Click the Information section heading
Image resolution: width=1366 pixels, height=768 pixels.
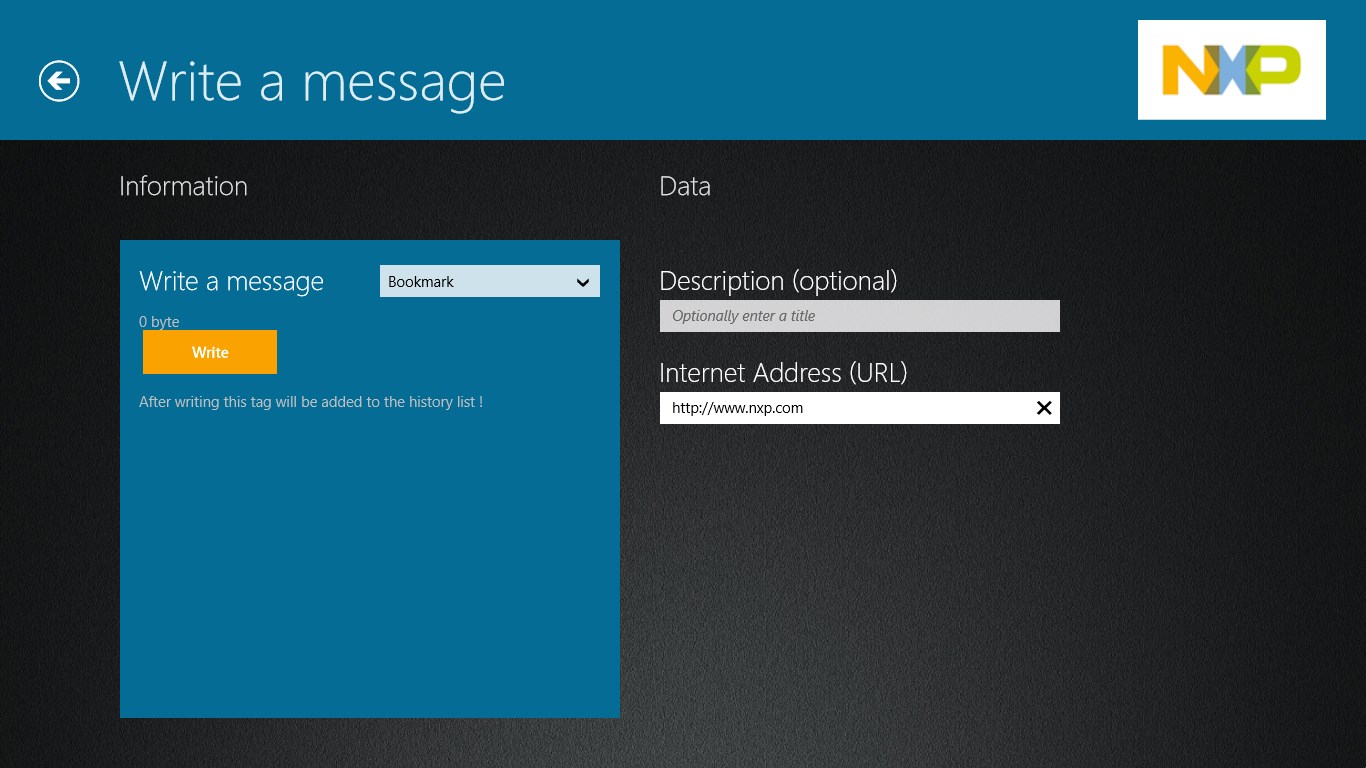click(x=183, y=186)
